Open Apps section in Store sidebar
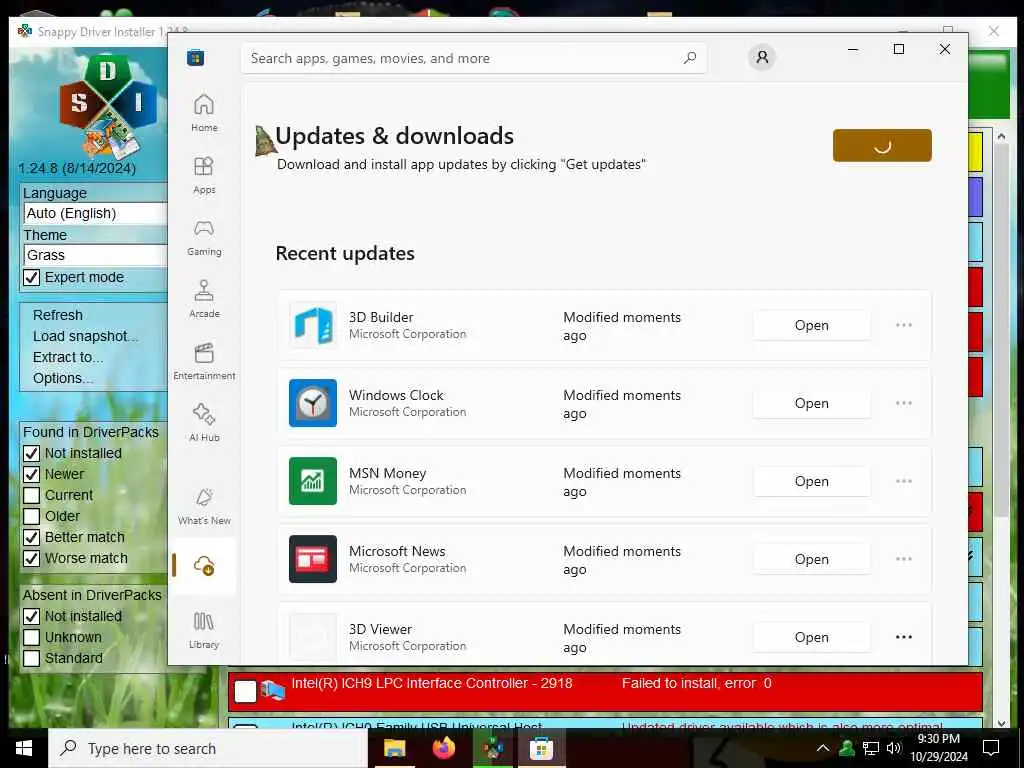This screenshot has width=1024, height=768. (204, 174)
